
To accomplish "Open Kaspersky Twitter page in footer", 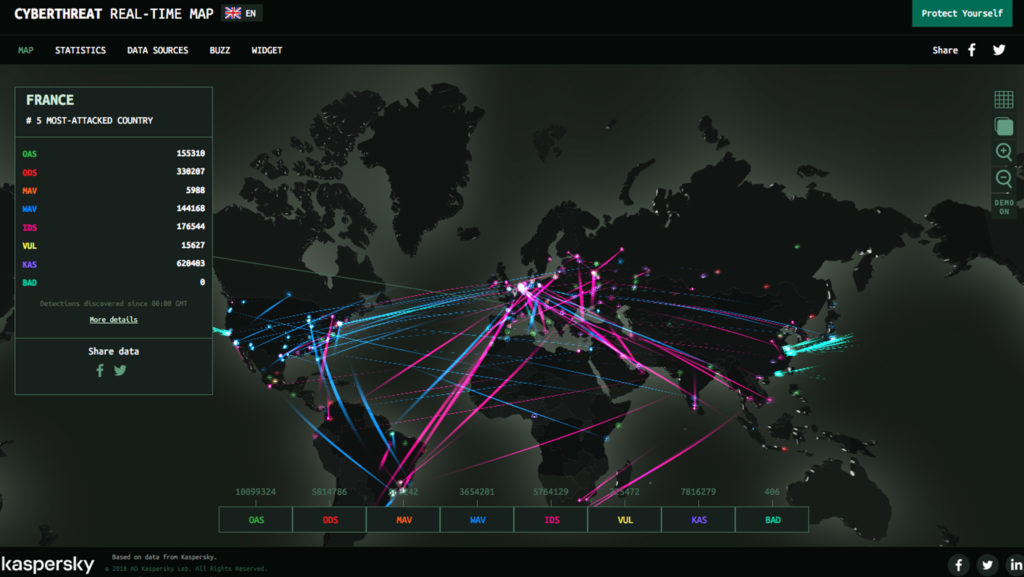I will click(x=987, y=565).
